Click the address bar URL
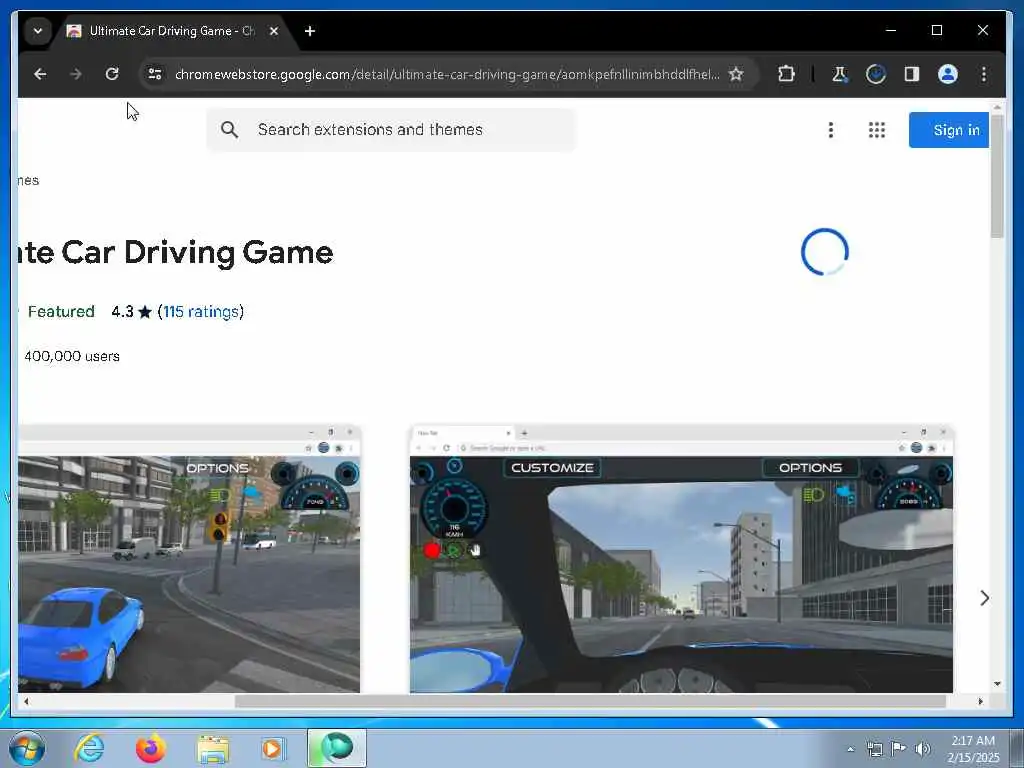This screenshot has width=1024, height=768. pyautogui.click(x=447, y=74)
